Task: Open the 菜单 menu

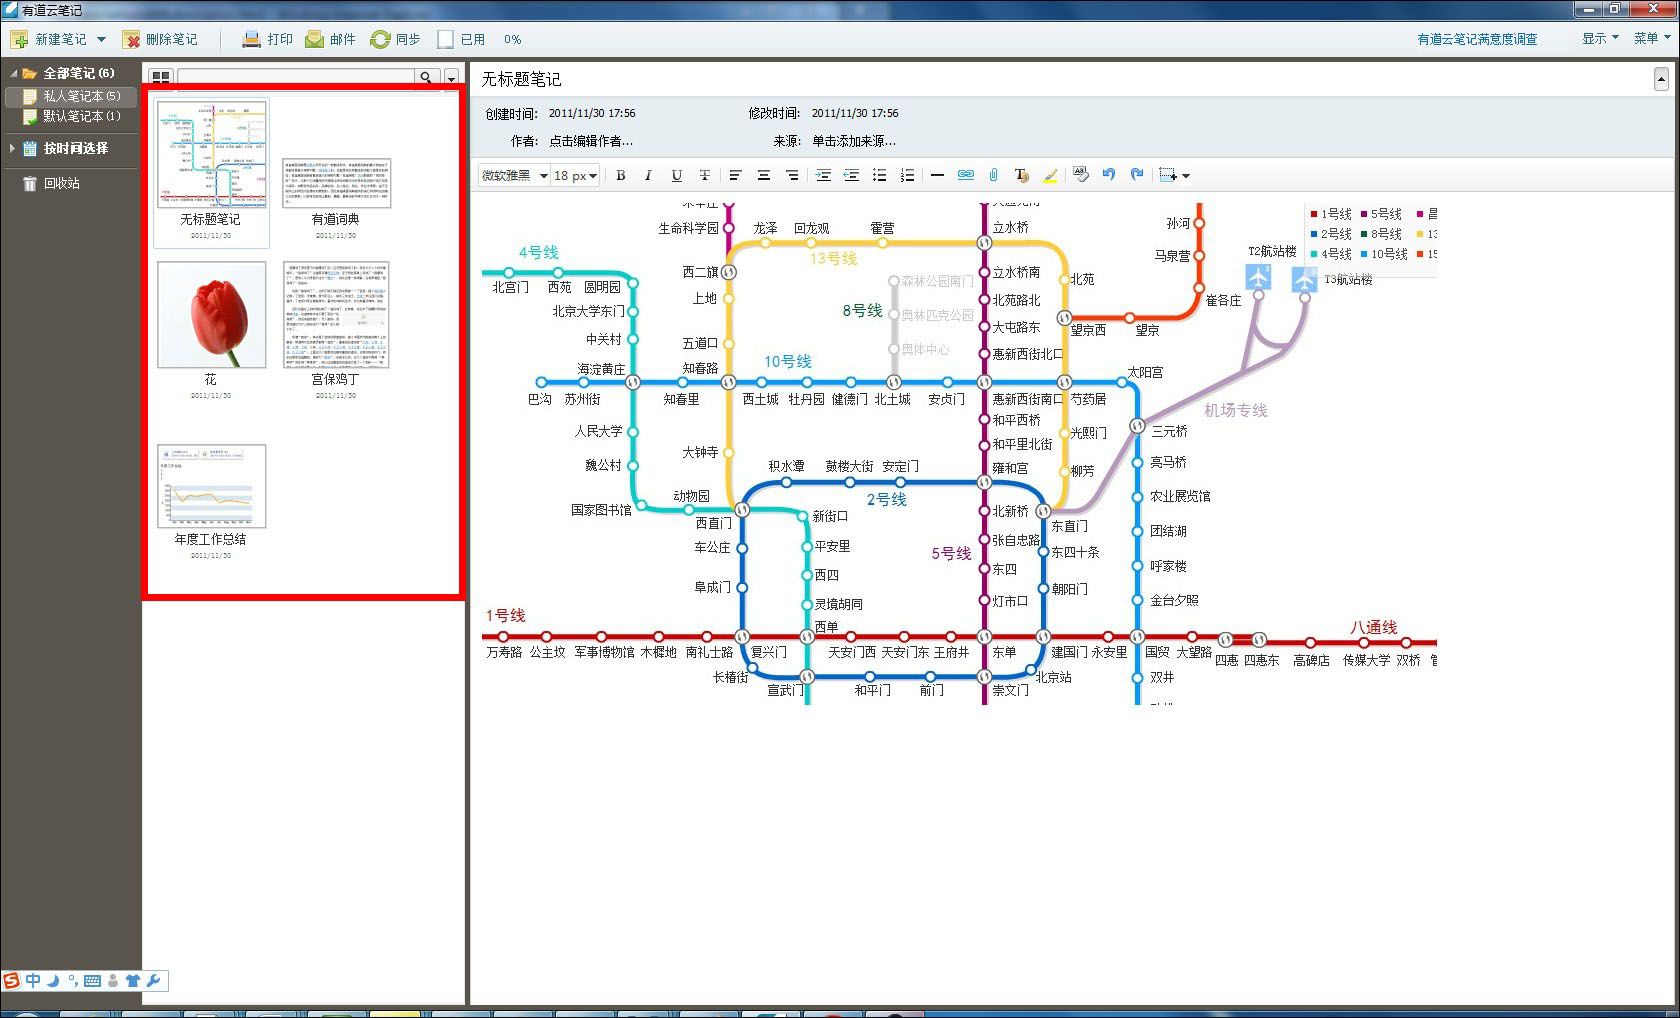Action: [1651, 38]
